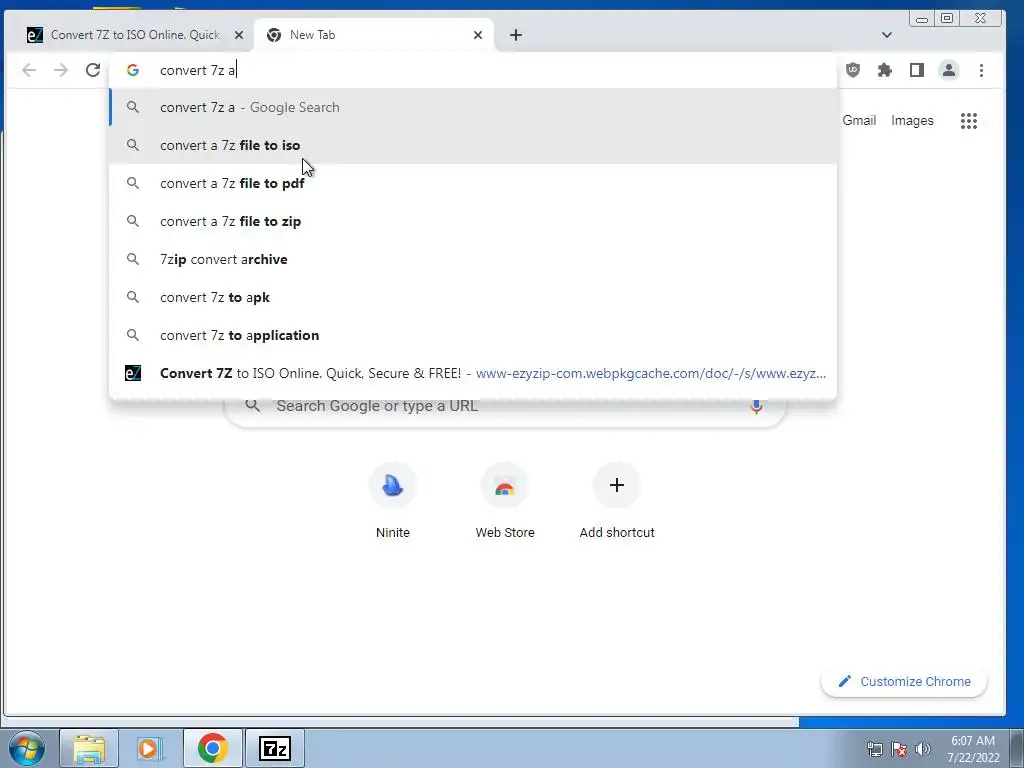Click the Add shortcut button
Viewport: 1024px width, 768px height.
tap(616, 501)
